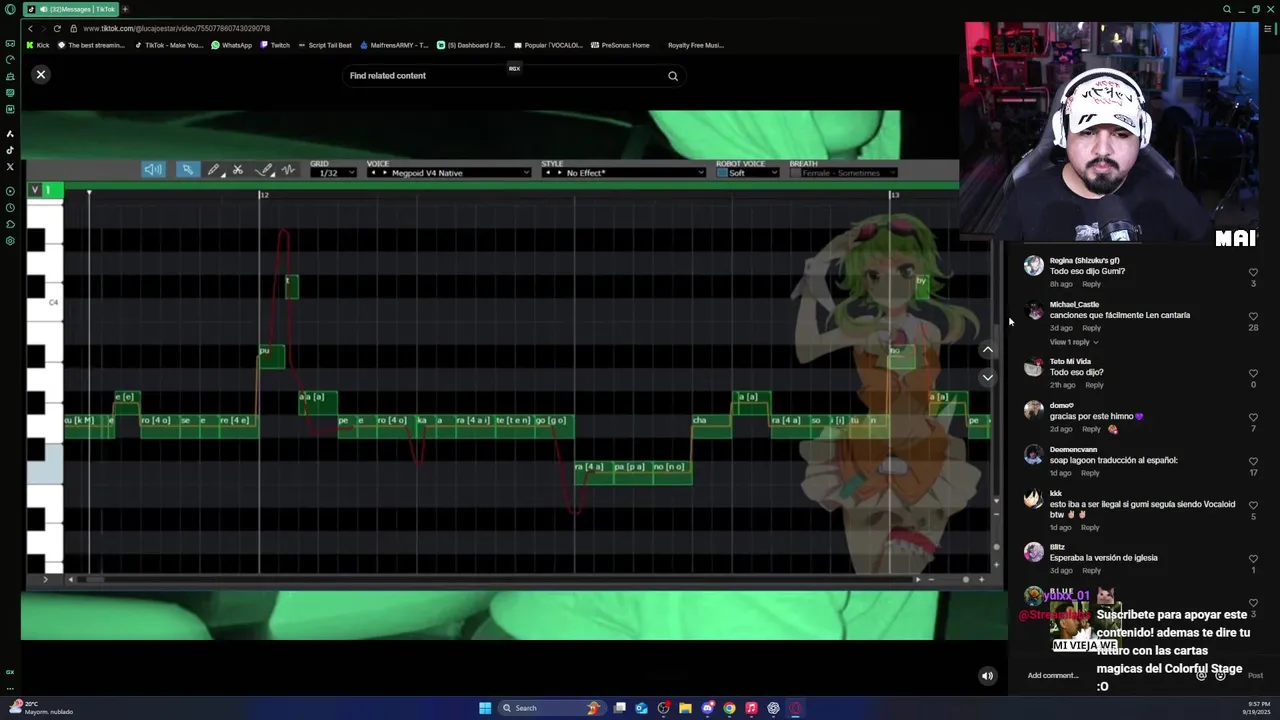Mute the TikTok video with speaker button
The width and height of the screenshot is (1280, 720).
point(987,676)
